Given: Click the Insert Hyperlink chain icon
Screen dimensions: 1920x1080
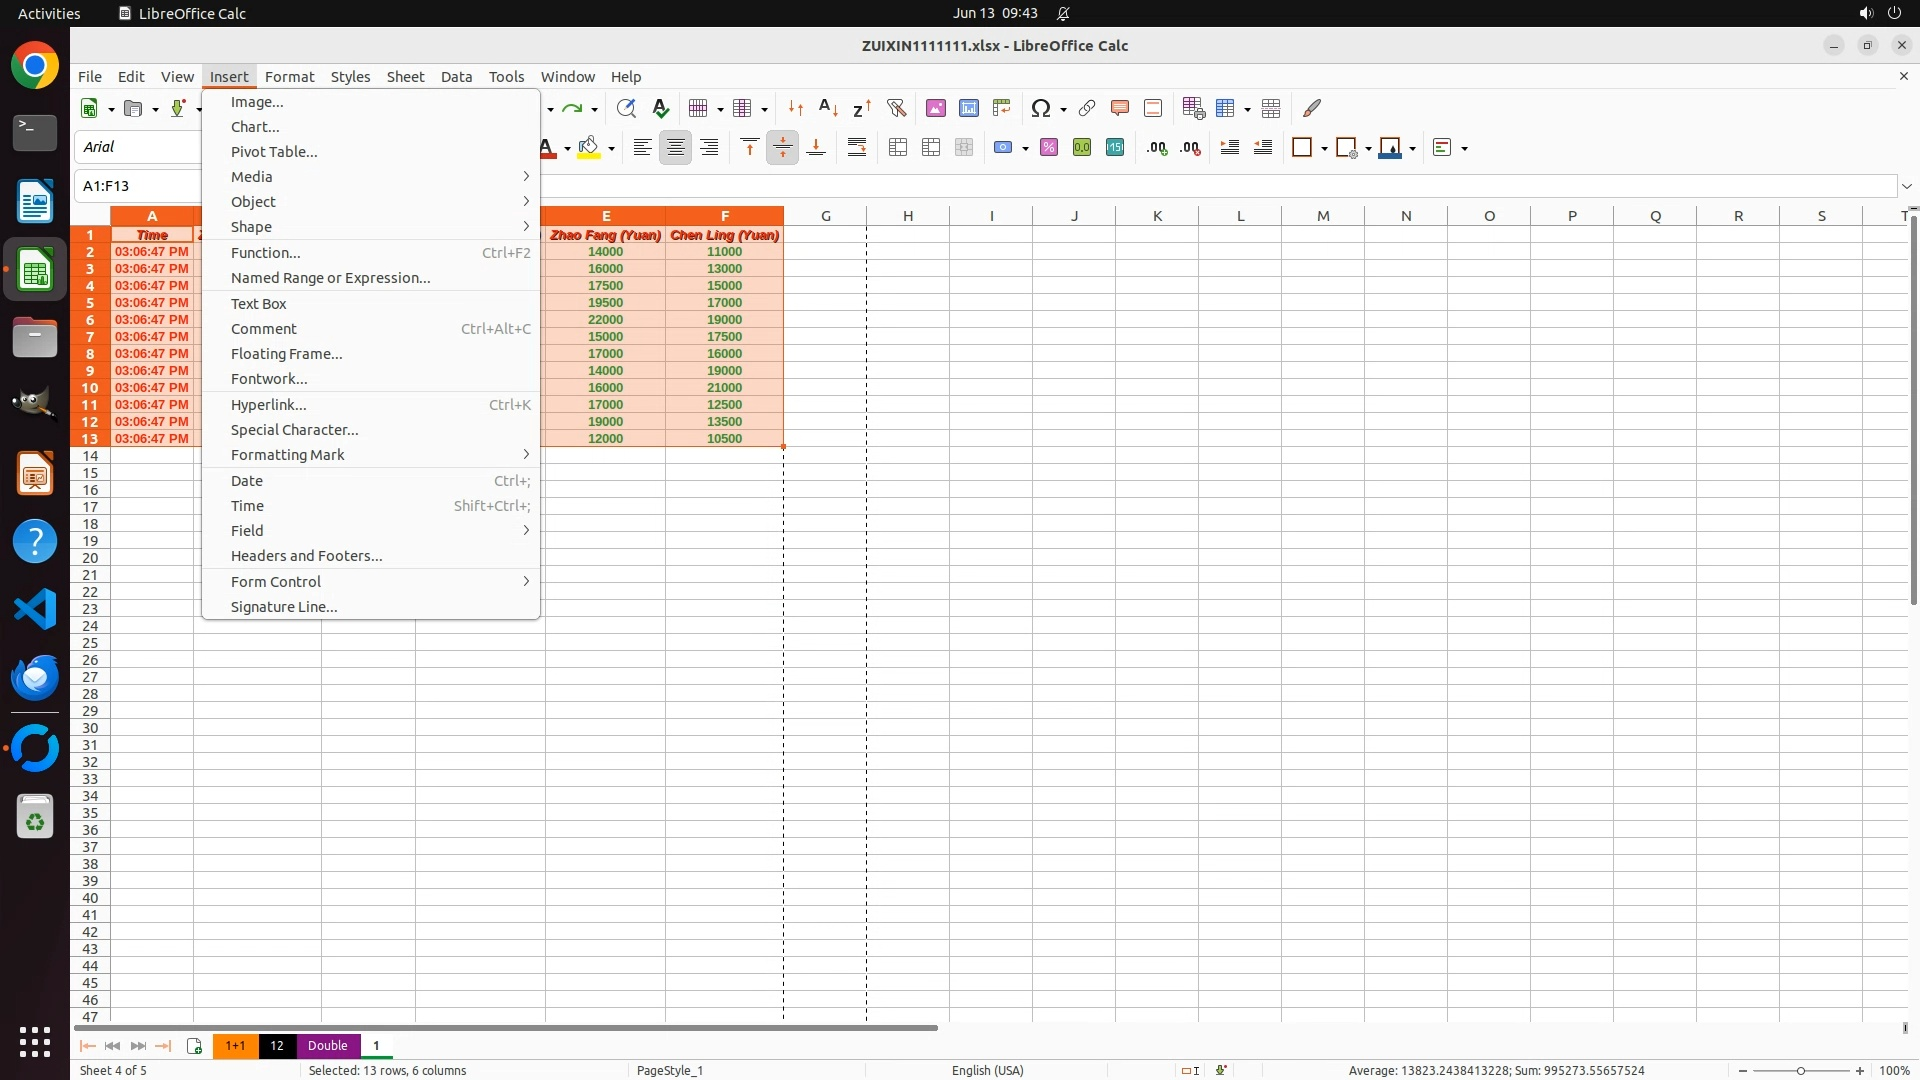Looking at the screenshot, I should (x=1087, y=108).
